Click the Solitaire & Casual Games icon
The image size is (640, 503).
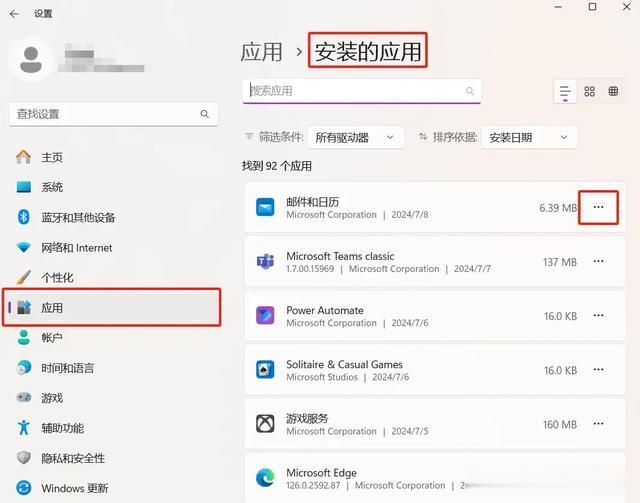[265, 369]
